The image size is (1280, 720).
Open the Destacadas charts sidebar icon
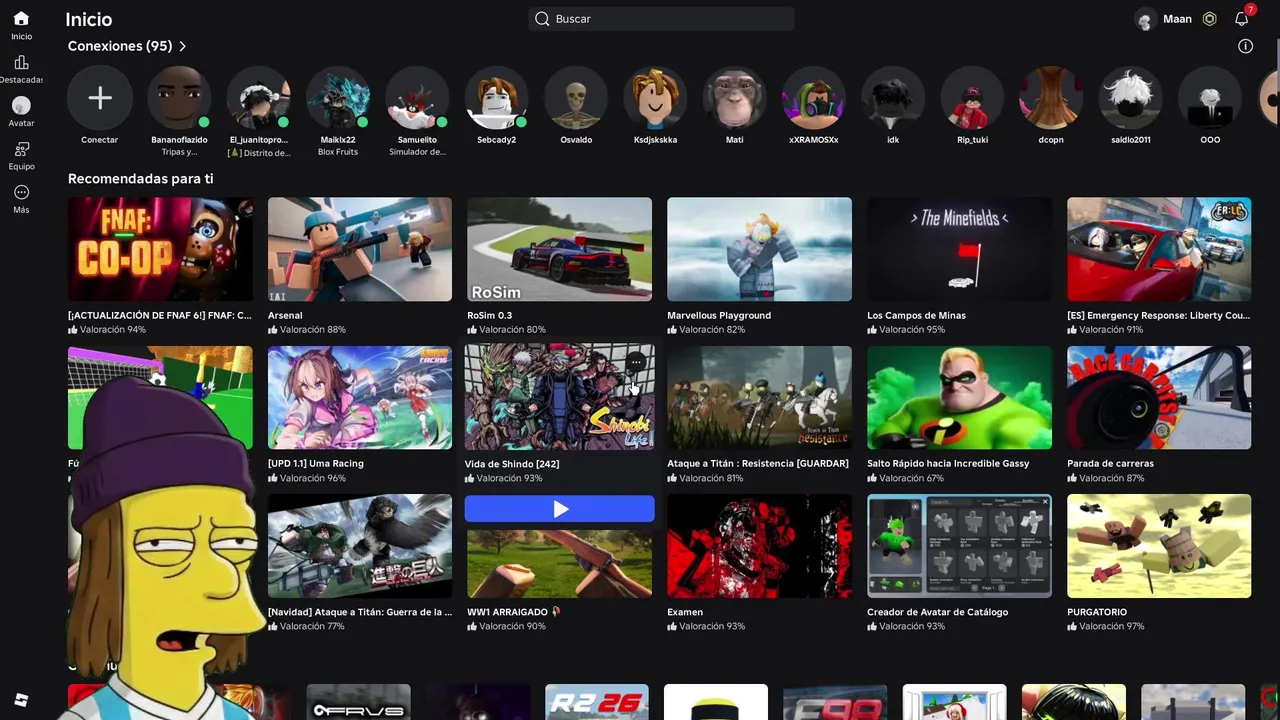(x=21, y=63)
